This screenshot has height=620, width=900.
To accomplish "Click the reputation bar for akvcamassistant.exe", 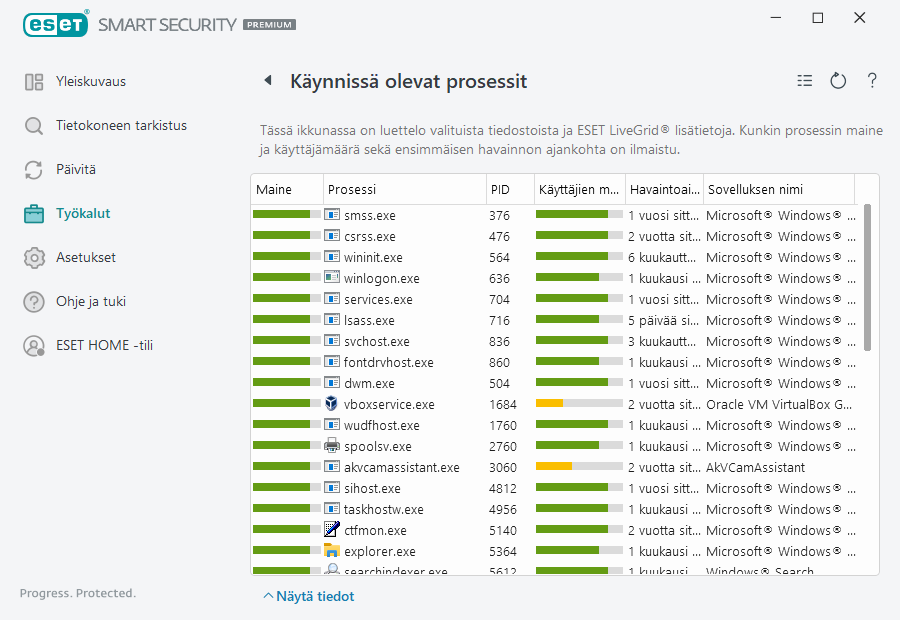I will pyautogui.click(x=286, y=467).
